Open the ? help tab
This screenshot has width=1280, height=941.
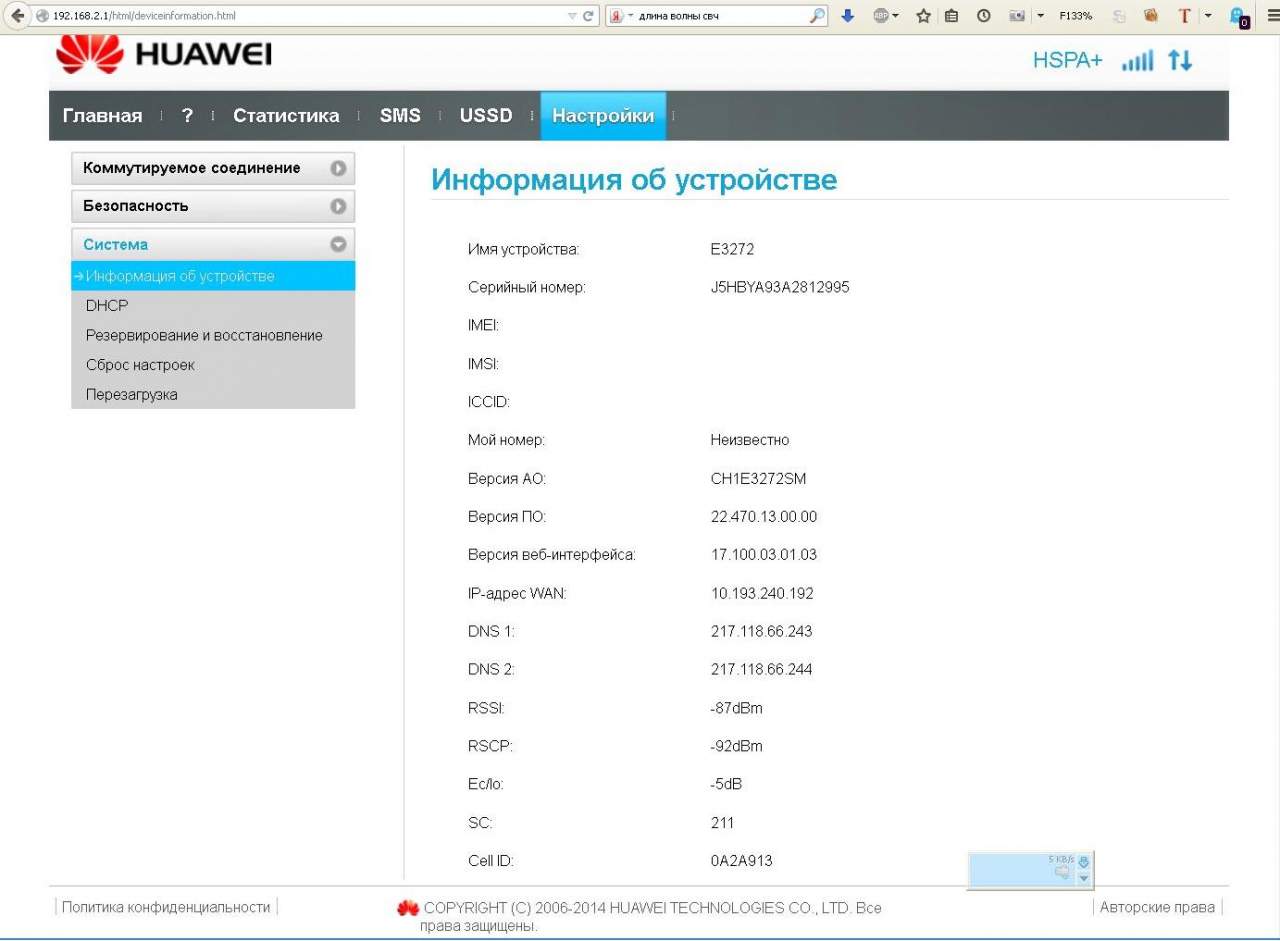point(187,116)
